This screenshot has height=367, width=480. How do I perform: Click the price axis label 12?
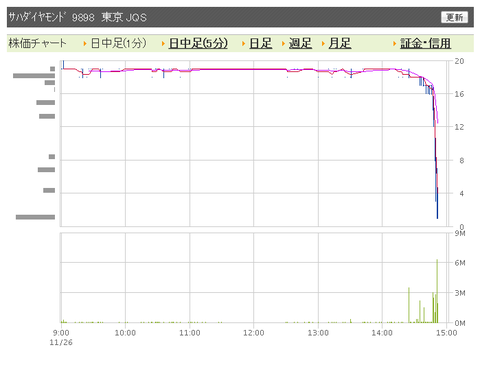[x=459, y=127]
